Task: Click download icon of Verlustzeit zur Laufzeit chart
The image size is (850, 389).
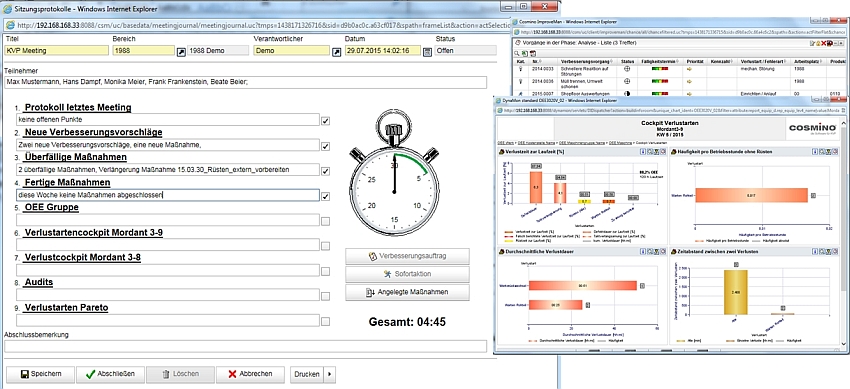Action: pos(643,152)
